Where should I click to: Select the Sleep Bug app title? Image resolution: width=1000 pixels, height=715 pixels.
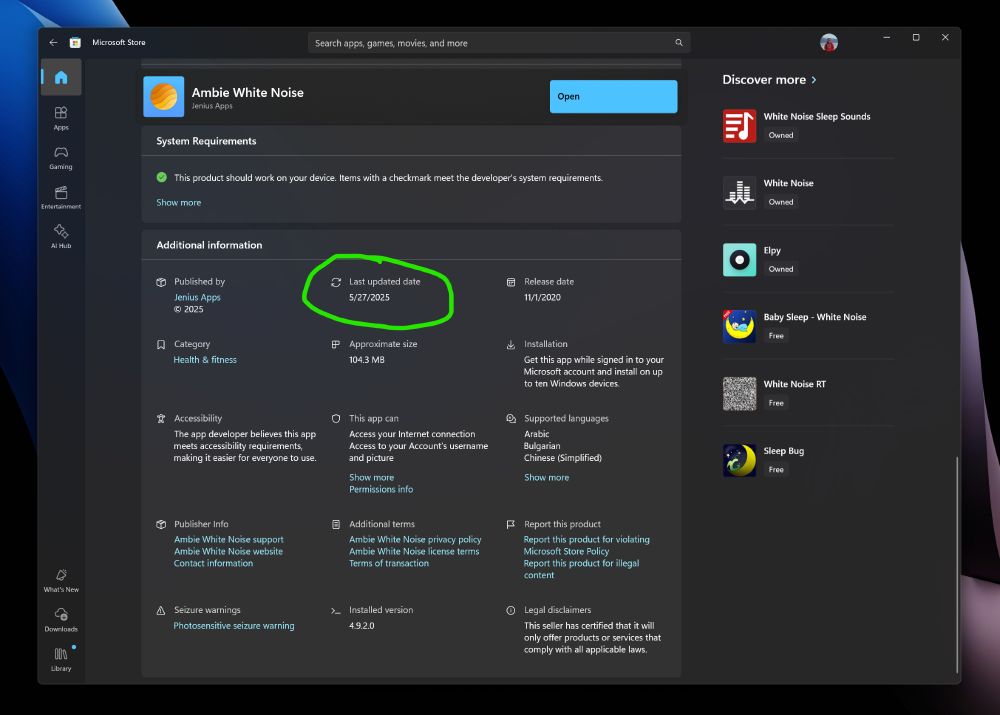tap(784, 451)
